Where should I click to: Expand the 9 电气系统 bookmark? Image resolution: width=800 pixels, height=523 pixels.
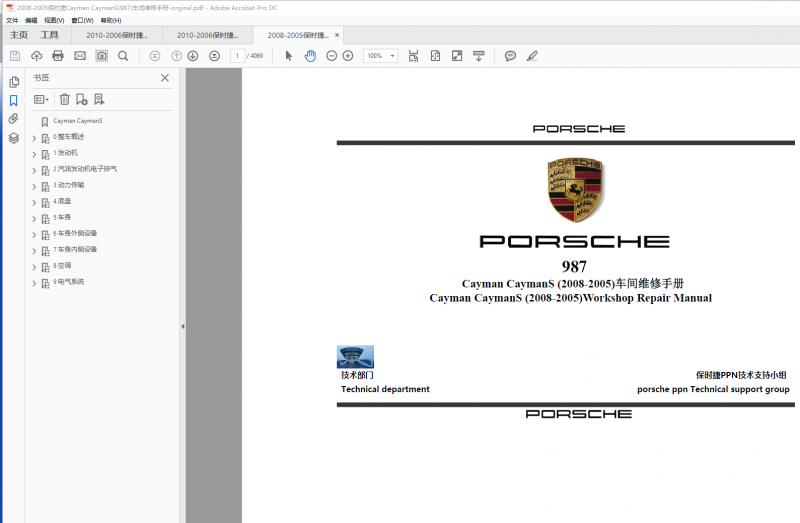coord(34,283)
